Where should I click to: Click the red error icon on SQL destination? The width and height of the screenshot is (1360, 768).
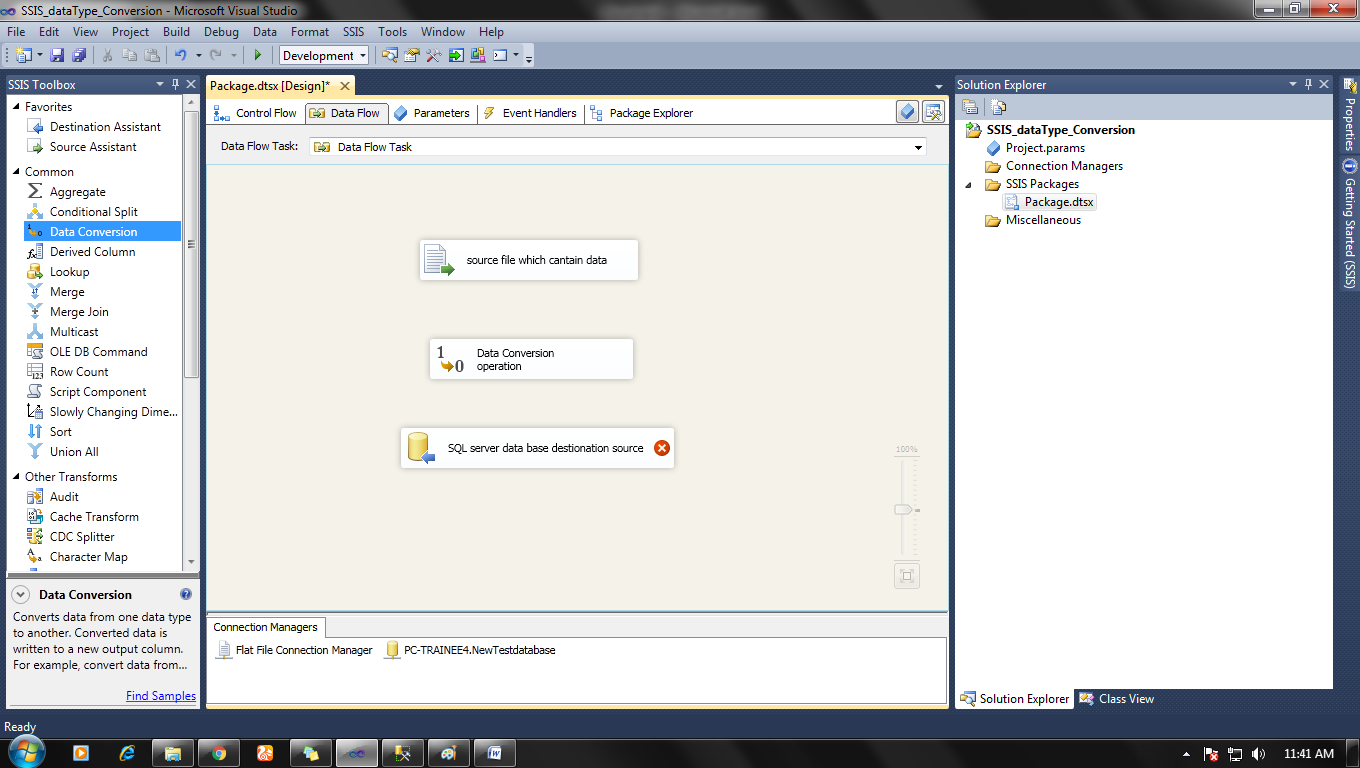point(661,448)
